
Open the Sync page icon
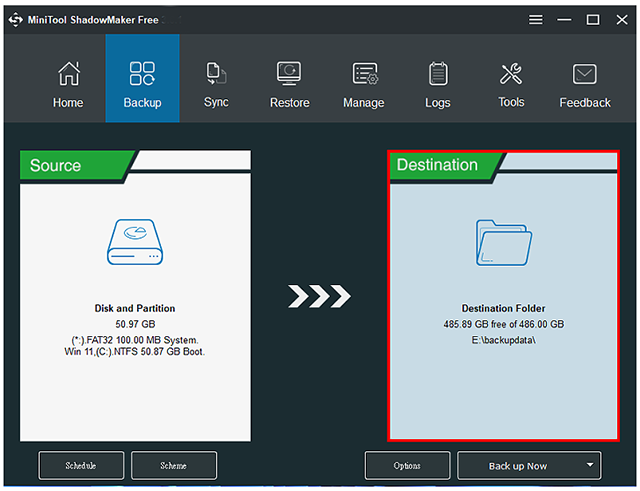click(x=216, y=73)
